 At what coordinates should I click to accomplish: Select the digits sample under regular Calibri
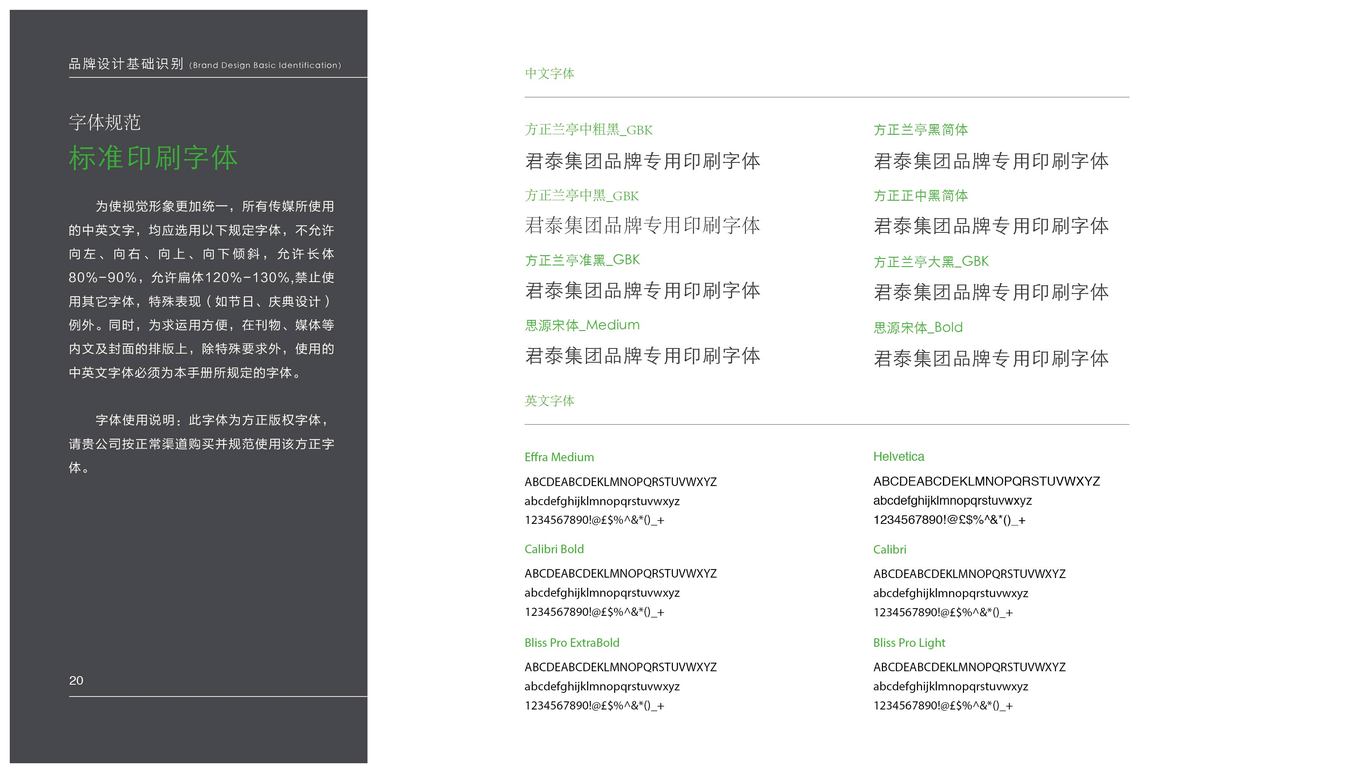(943, 612)
